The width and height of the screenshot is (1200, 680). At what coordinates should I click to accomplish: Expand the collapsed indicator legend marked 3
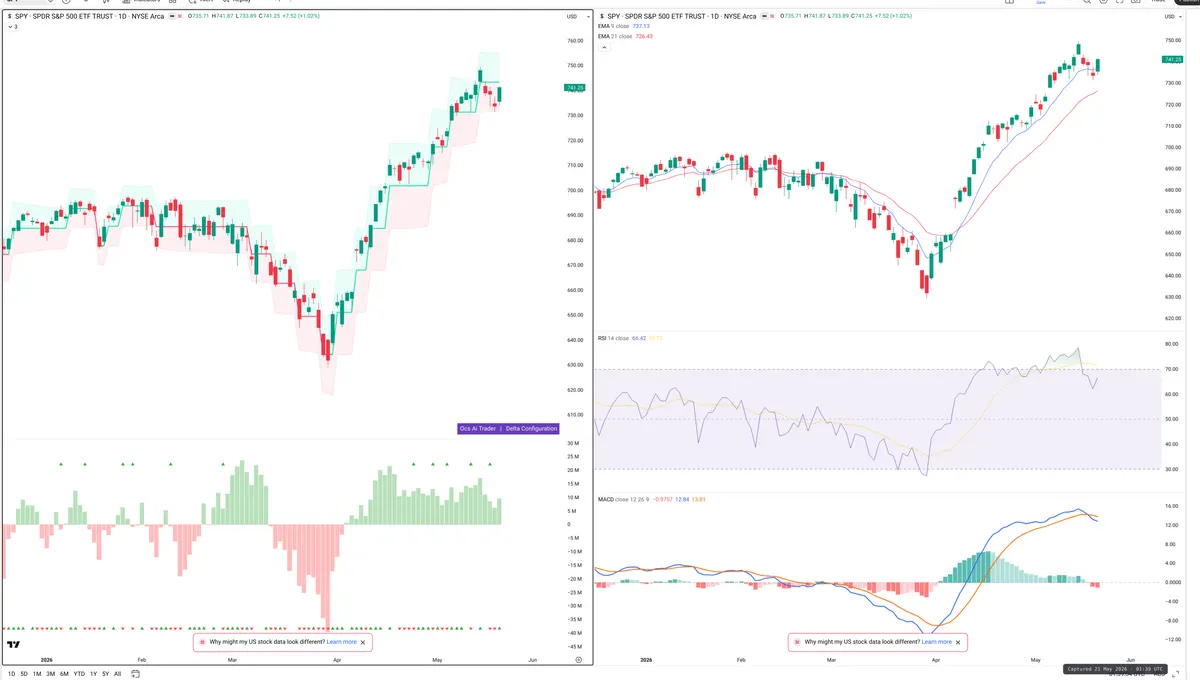tap(13, 26)
